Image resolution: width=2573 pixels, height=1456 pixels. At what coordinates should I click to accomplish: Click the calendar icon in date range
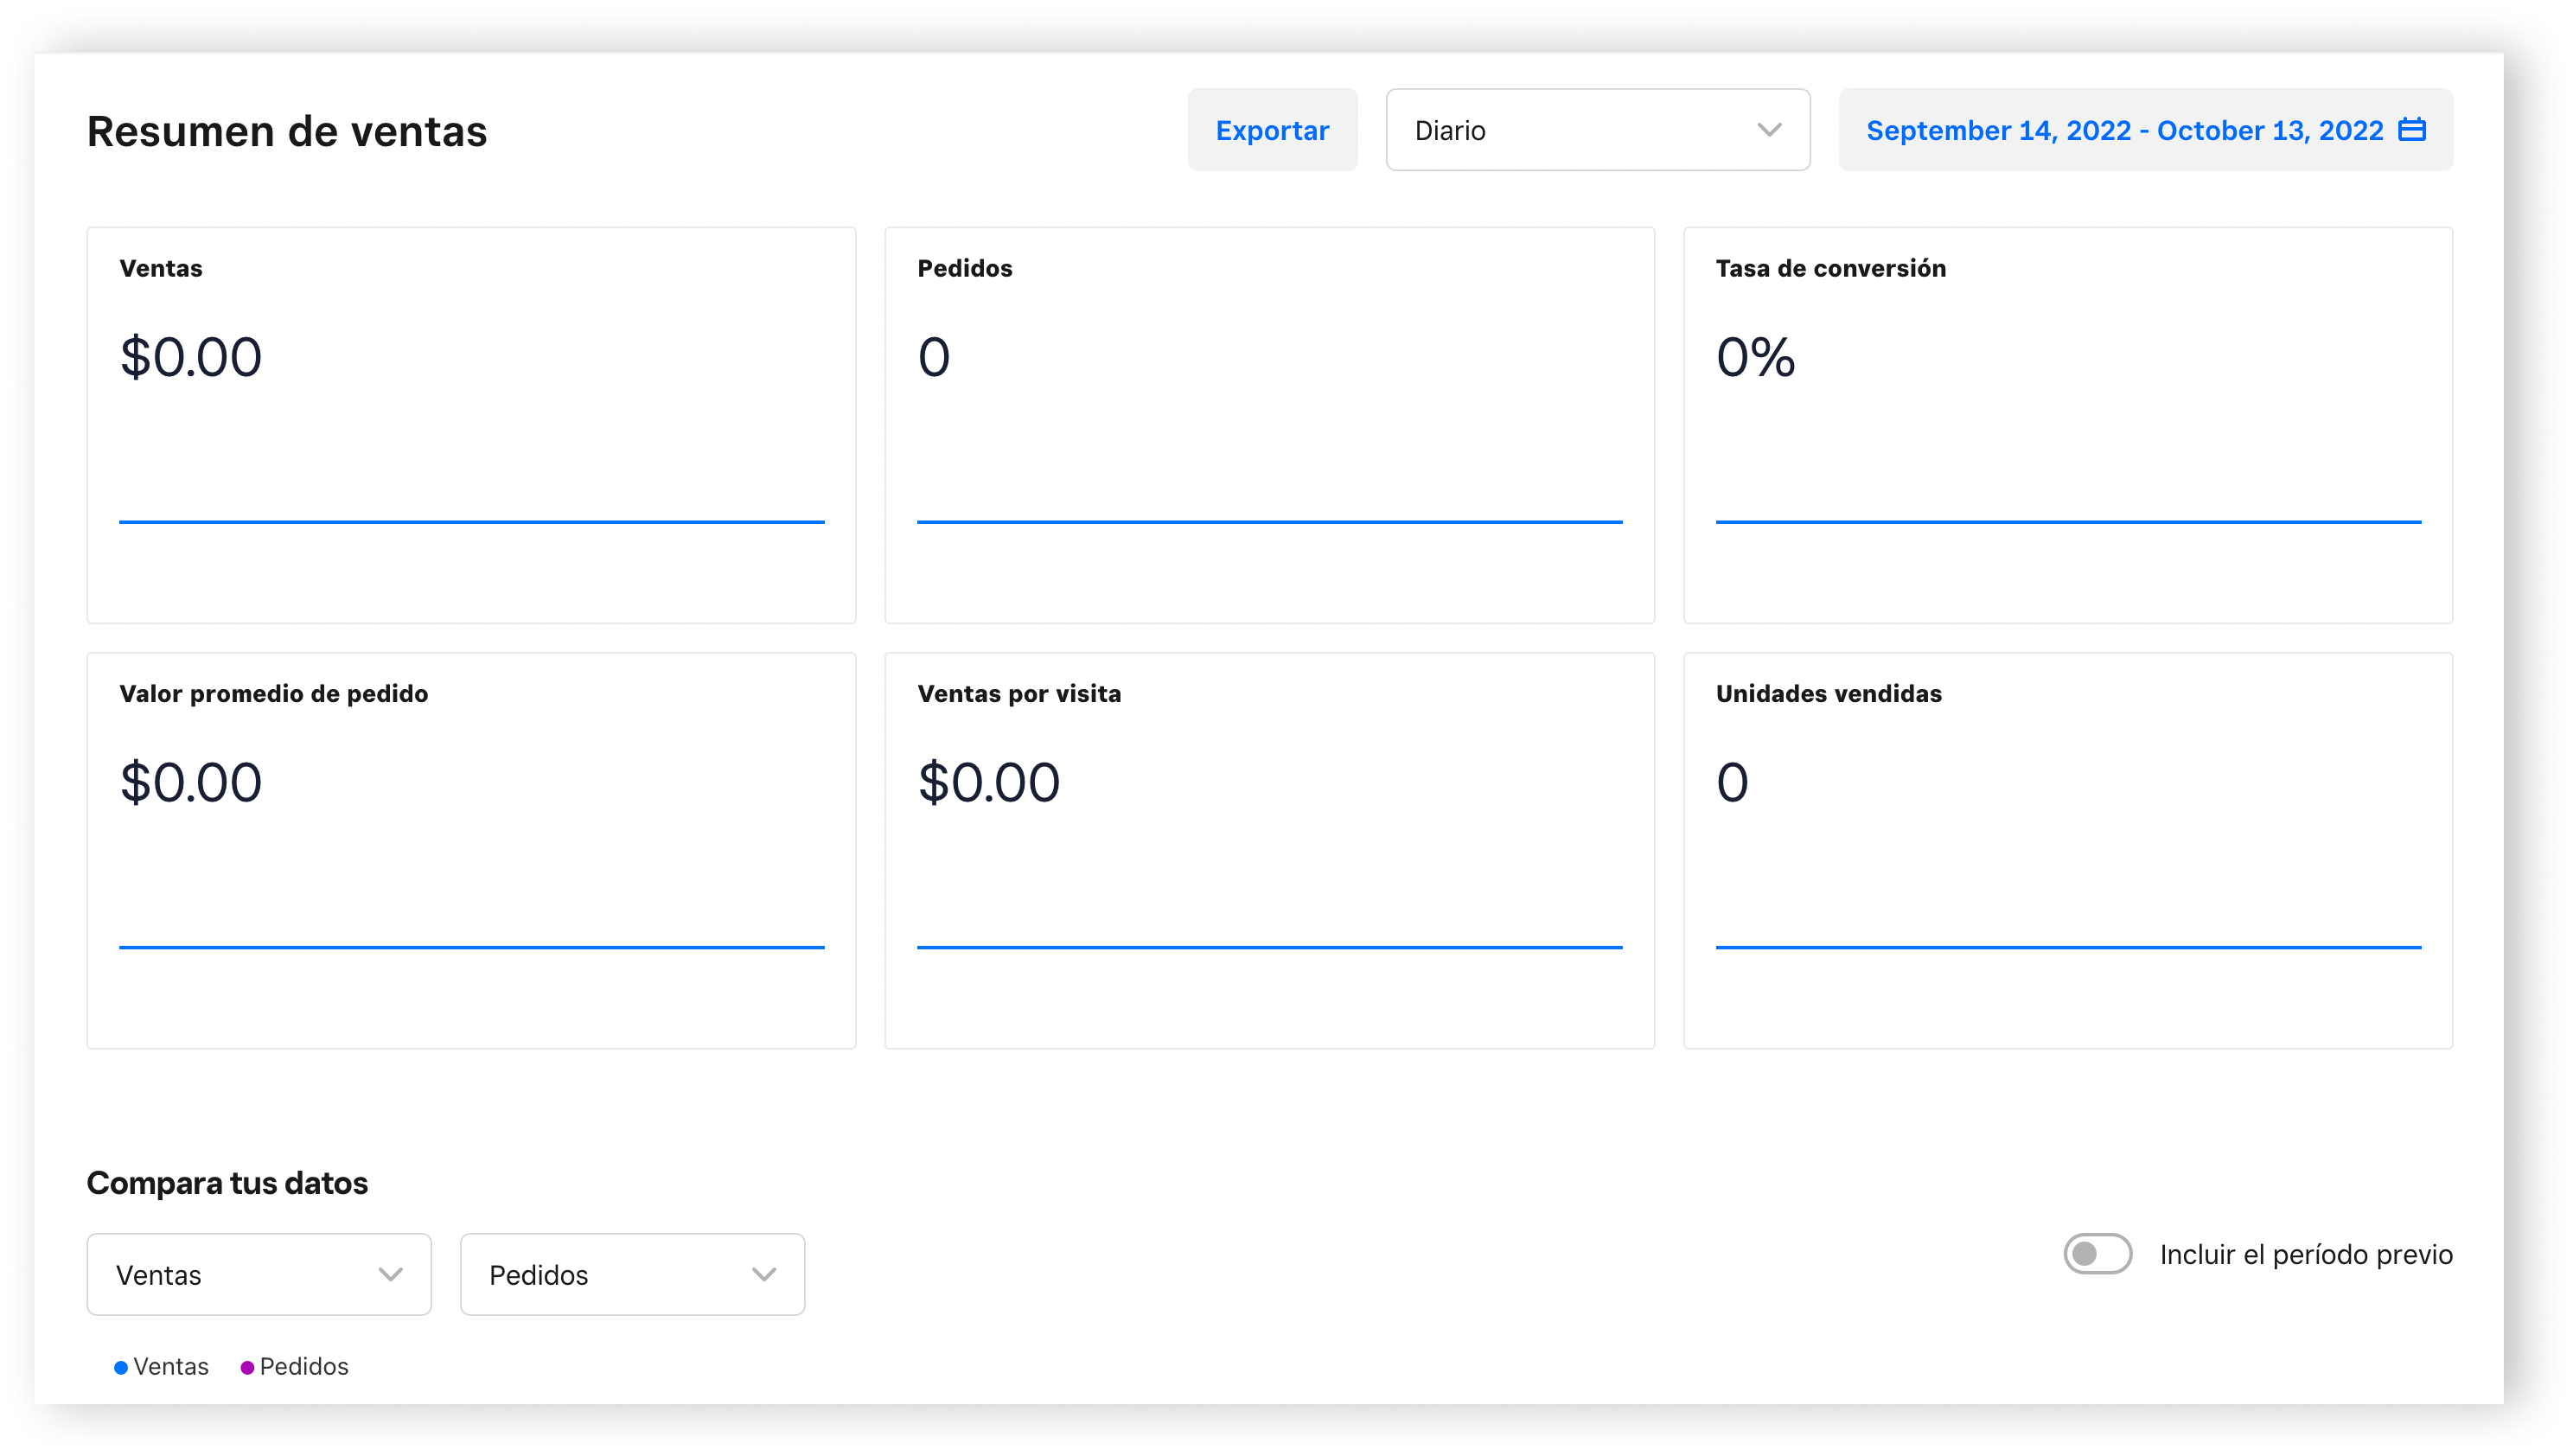(x=2411, y=130)
